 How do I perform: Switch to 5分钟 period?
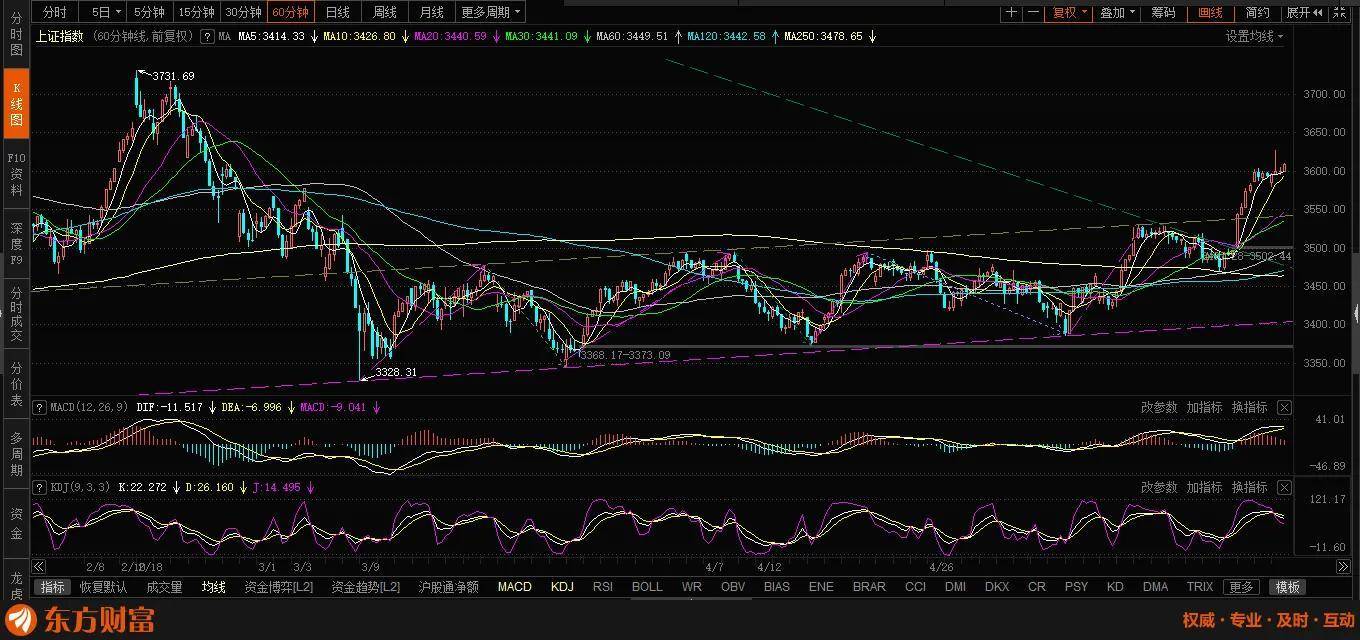point(149,12)
